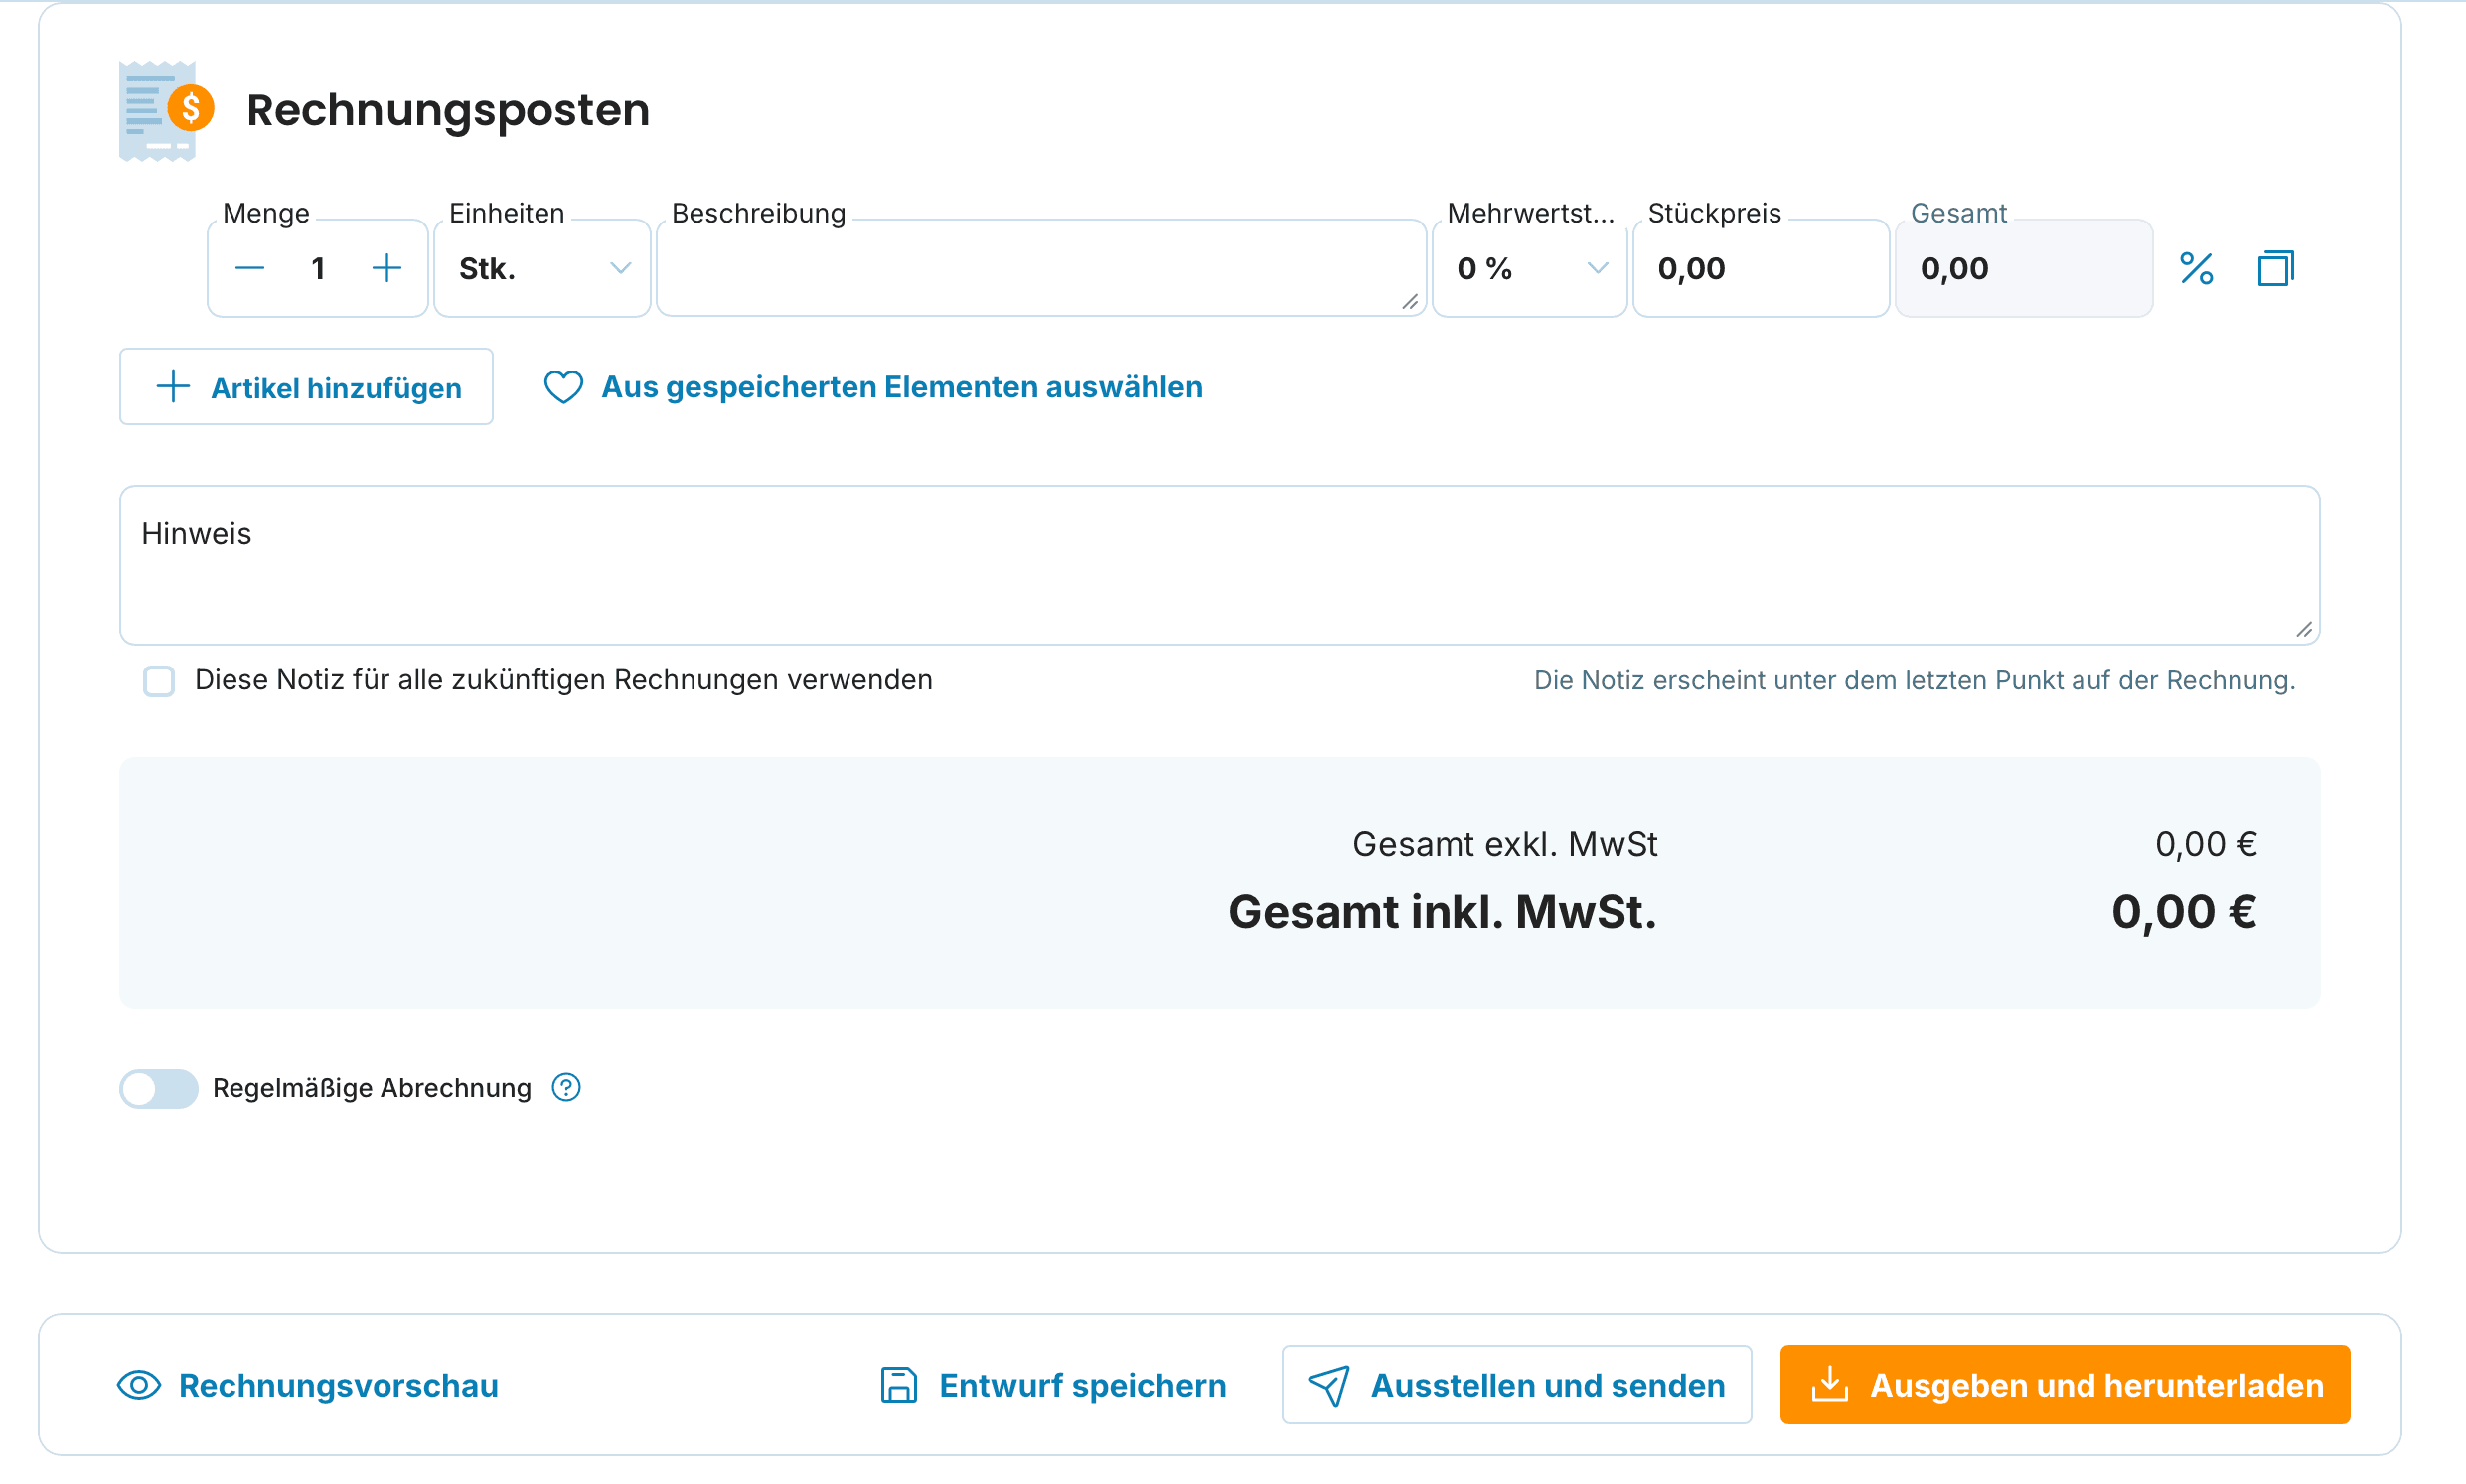Click the Gesamt total field
The image size is (2466, 1484).
pyautogui.click(x=2024, y=268)
